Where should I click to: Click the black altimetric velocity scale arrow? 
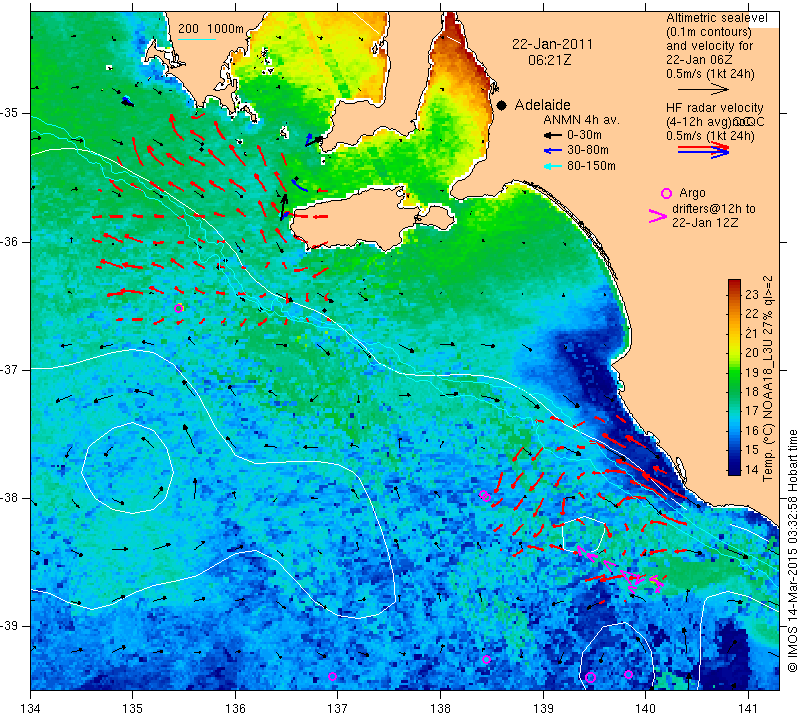[703, 89]
